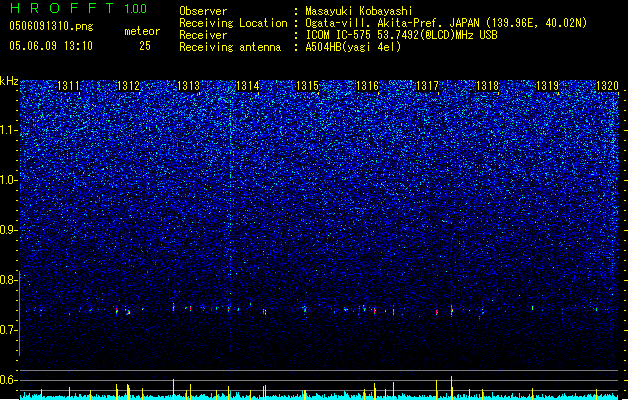
Task: Click the date stamp 05.06.09 13:10
Action: pyautogui.click(x=51, y=46)
